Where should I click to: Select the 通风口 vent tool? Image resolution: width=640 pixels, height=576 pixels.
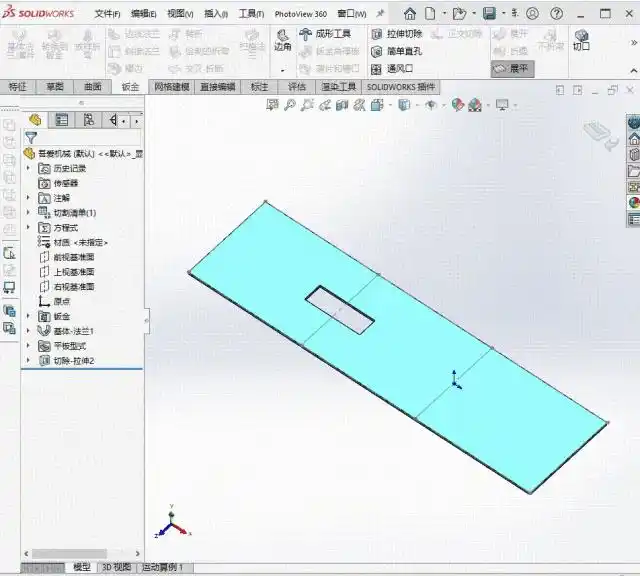(x=392, y=69)
